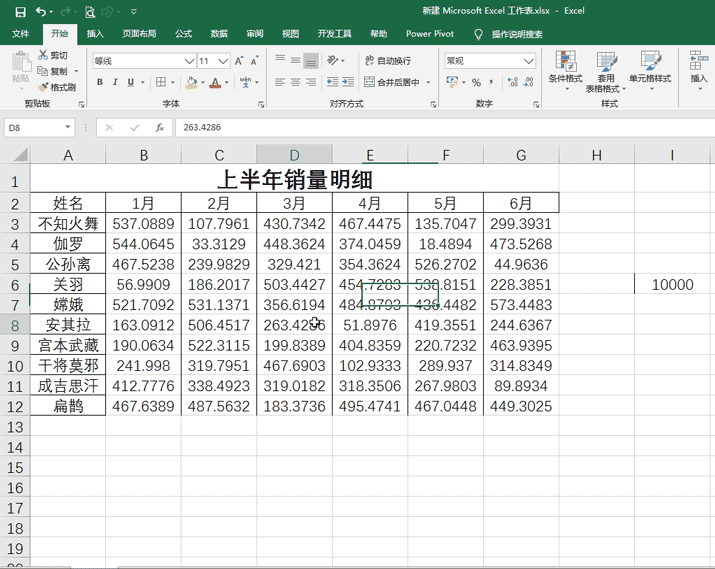
Task: Click the increase indent icon
Action: [x=348, y=82]
